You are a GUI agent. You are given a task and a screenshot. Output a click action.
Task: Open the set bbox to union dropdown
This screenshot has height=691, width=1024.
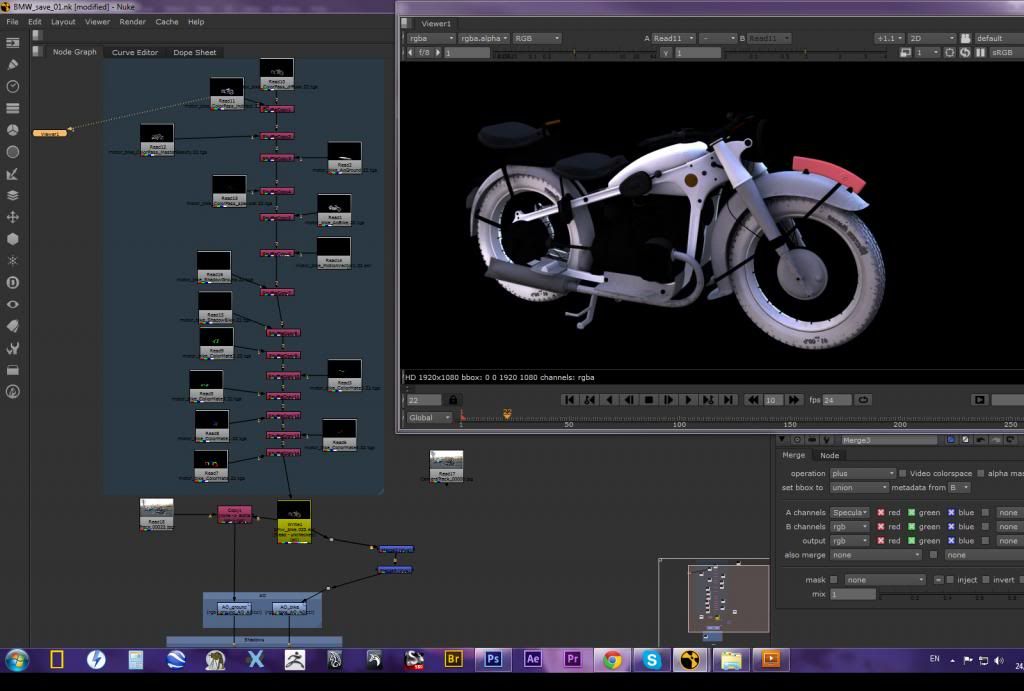pos(859,488)
